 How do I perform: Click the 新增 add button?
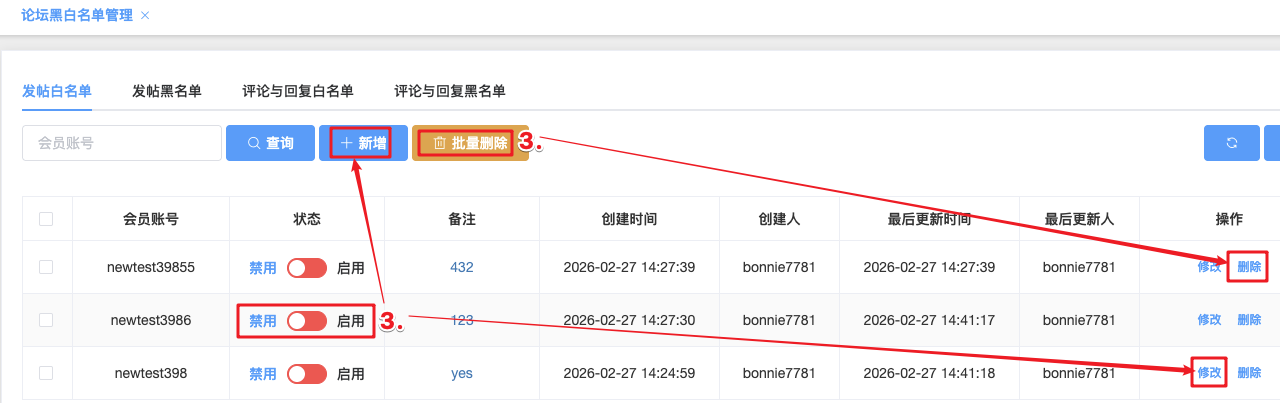pos(363,143)
